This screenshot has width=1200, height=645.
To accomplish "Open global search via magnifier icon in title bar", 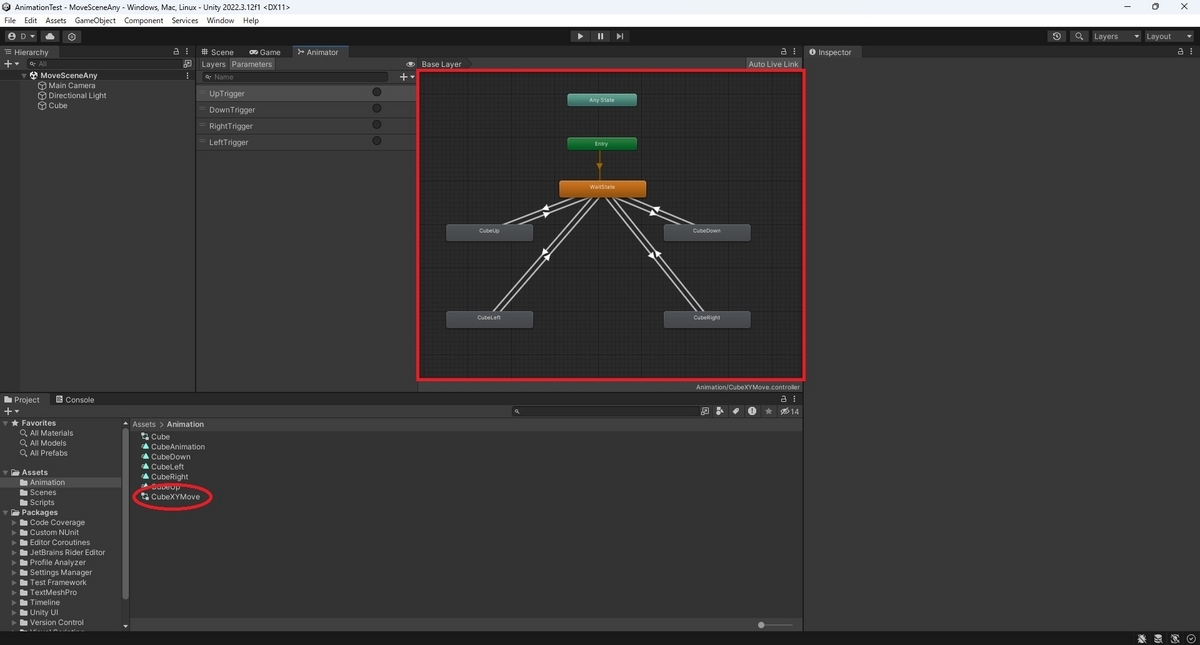I will pos(1078,36).
